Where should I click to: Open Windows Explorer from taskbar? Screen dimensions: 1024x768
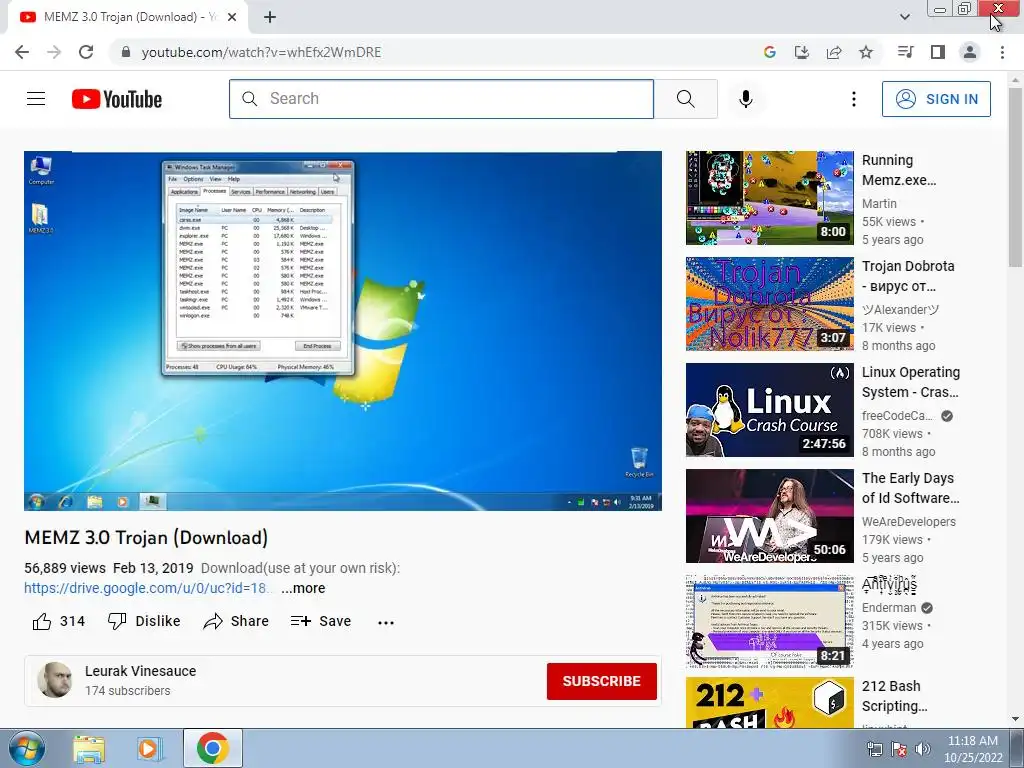[89, 749]
